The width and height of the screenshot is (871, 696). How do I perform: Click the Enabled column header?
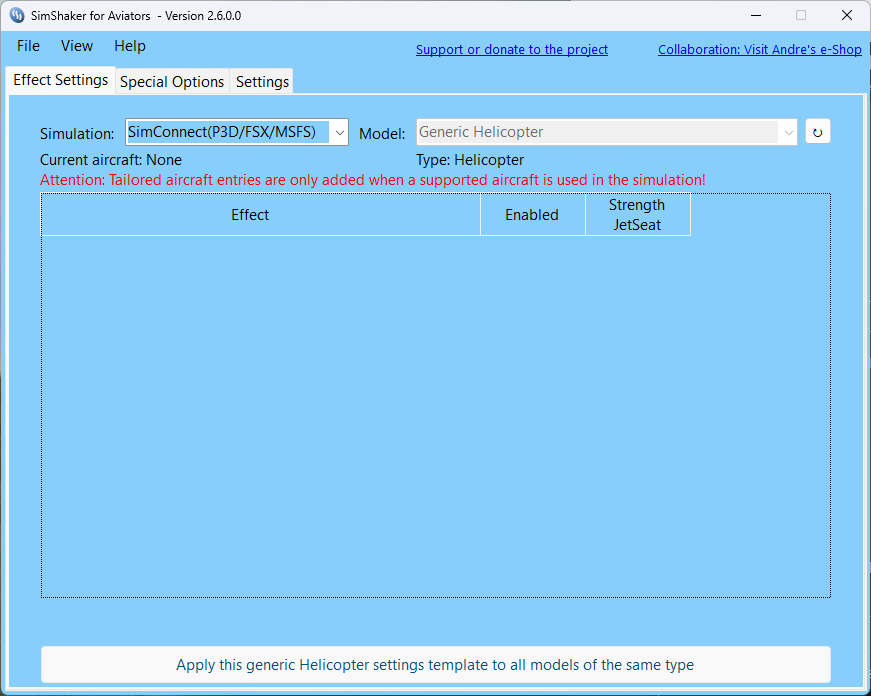click(532, 215)
